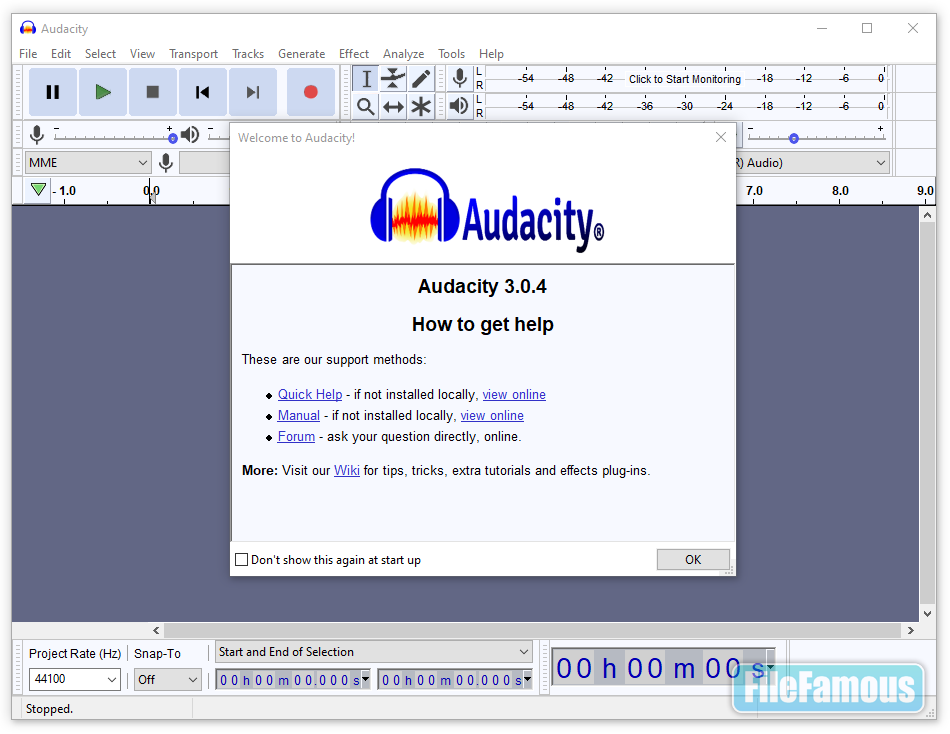Click the vertical scrollbar up arrow
Image resolution: width=950 pixels, height=734 pixels.
pyautogui.click(x=928, y=215)
